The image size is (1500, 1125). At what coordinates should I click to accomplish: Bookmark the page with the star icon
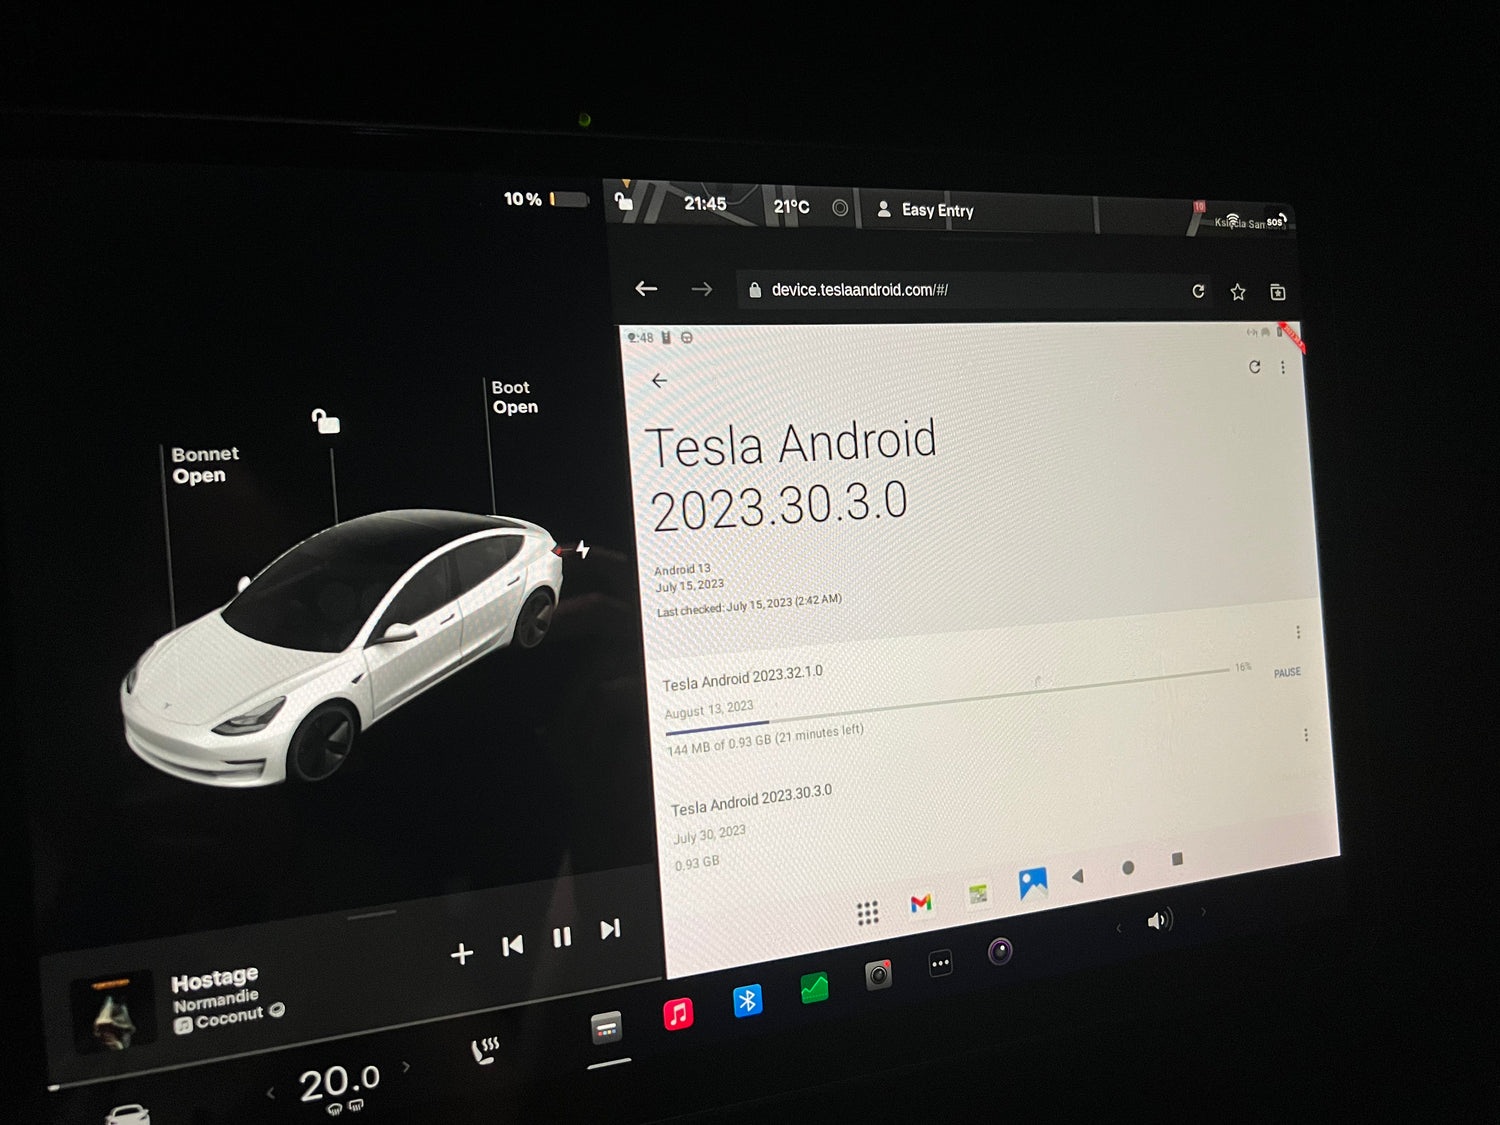(x=1238, y=292)
